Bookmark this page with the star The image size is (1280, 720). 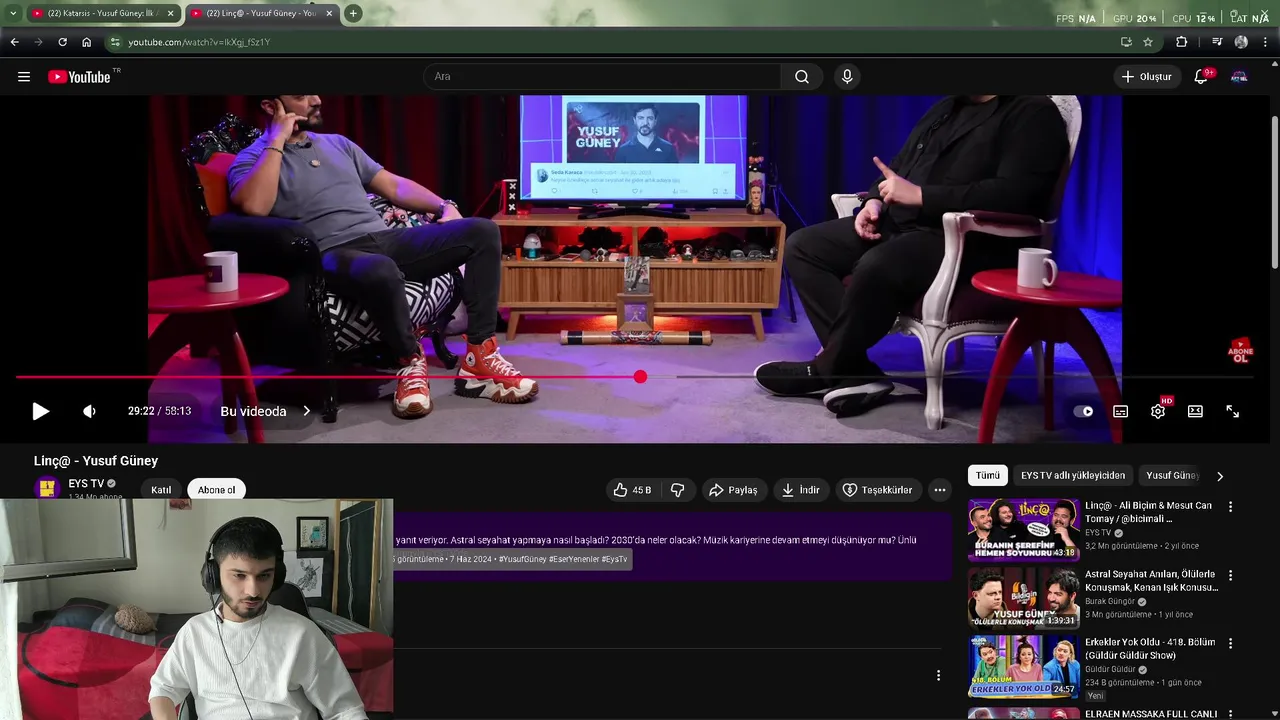pyautogui.click(x=1148, y=42)
